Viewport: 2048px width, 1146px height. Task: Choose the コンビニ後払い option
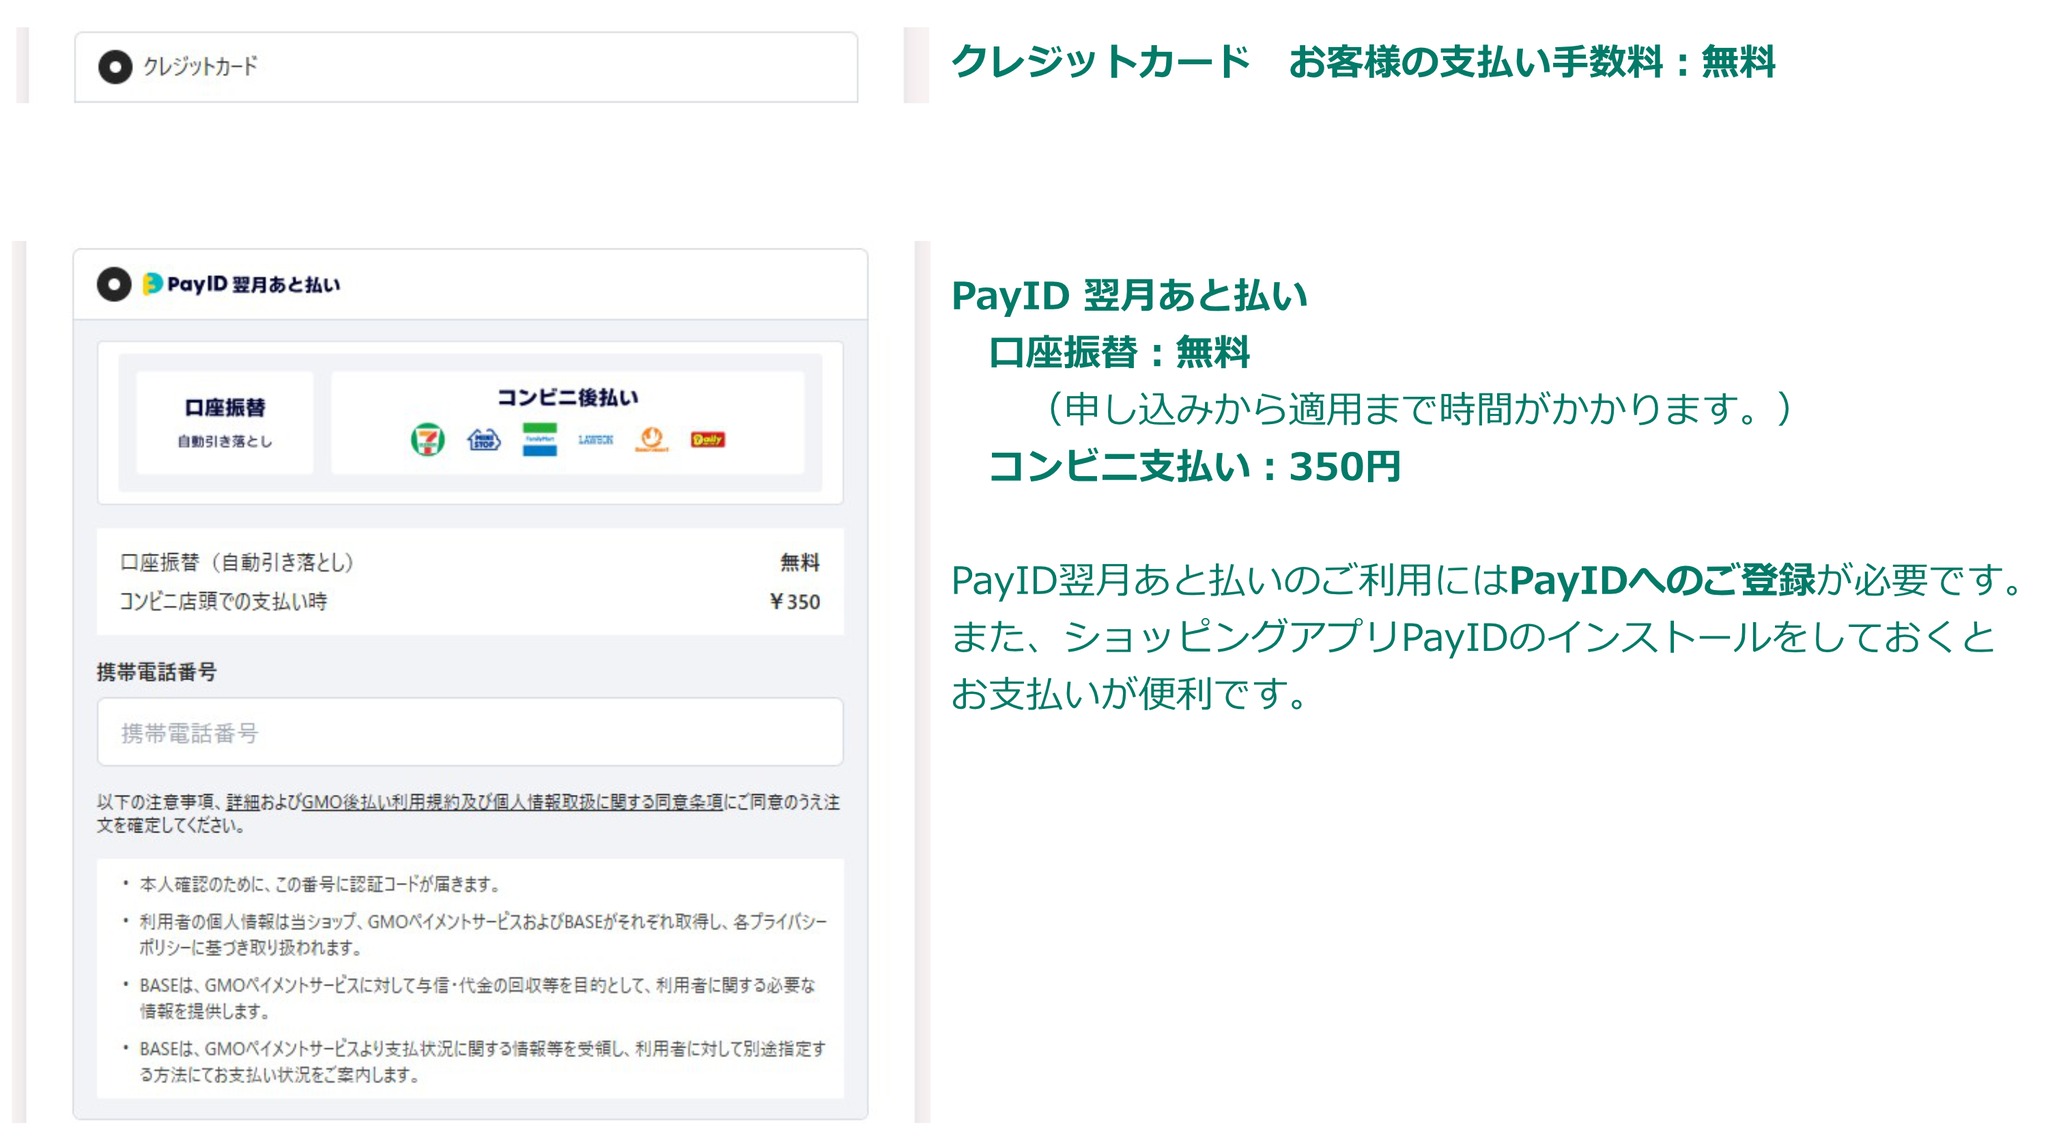coord(567,422)
